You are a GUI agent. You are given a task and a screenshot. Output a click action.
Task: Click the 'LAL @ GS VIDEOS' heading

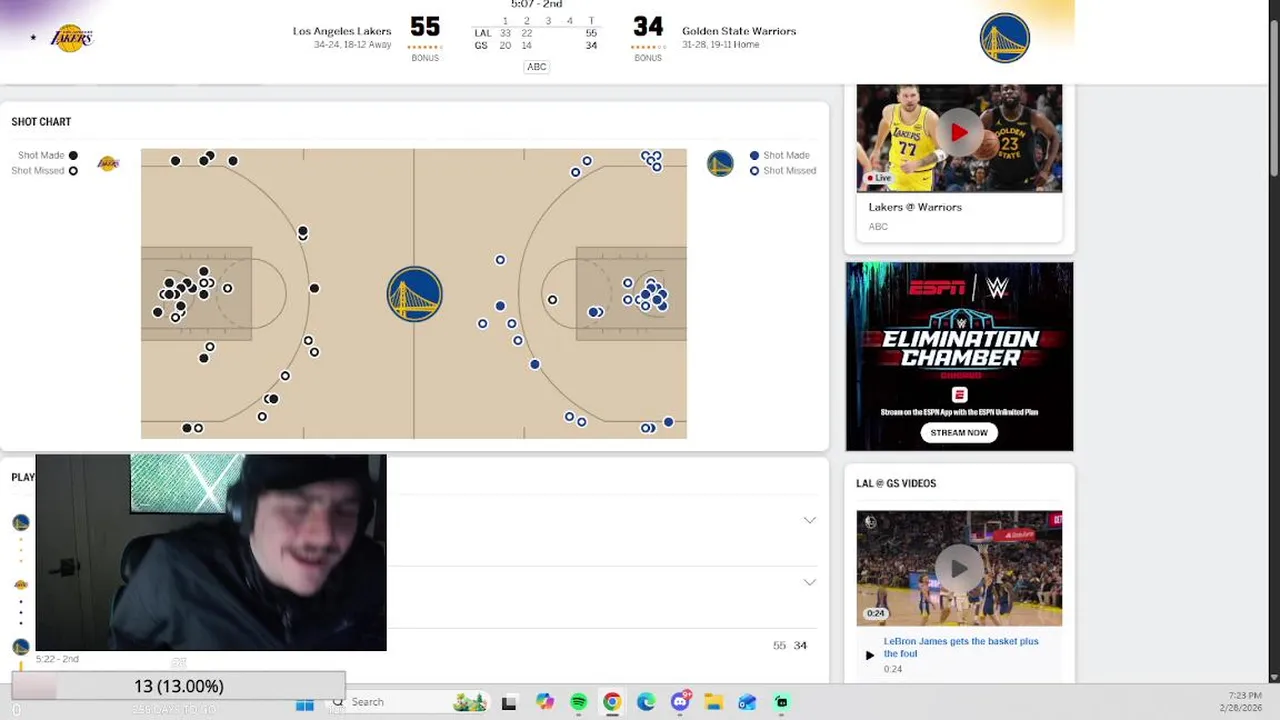896,483
